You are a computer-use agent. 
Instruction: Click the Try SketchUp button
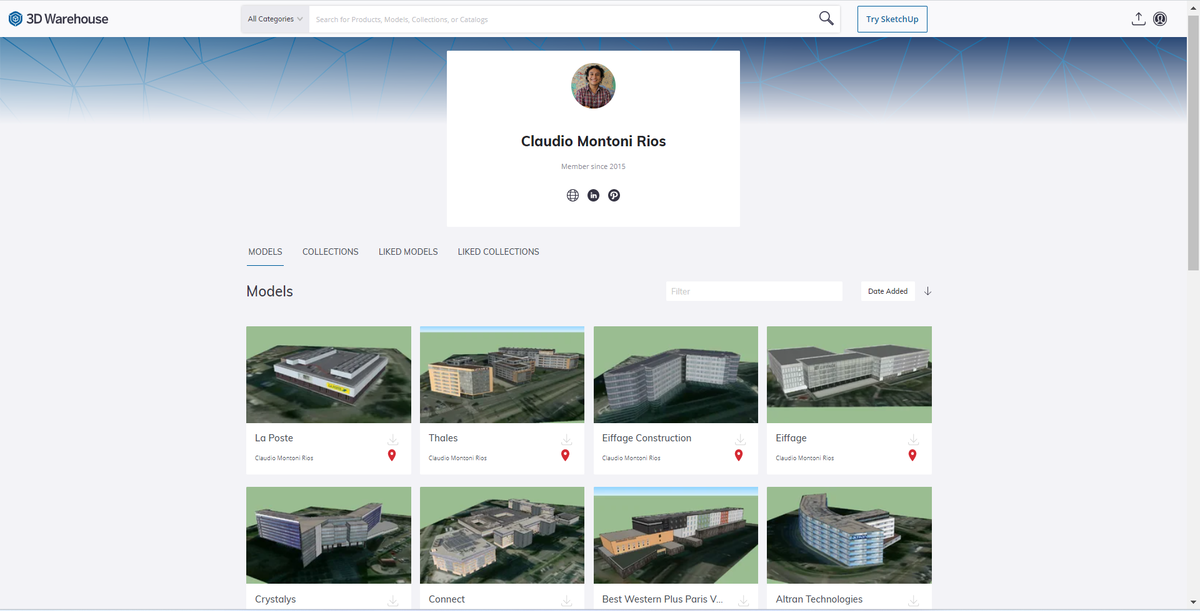[892, 19]
